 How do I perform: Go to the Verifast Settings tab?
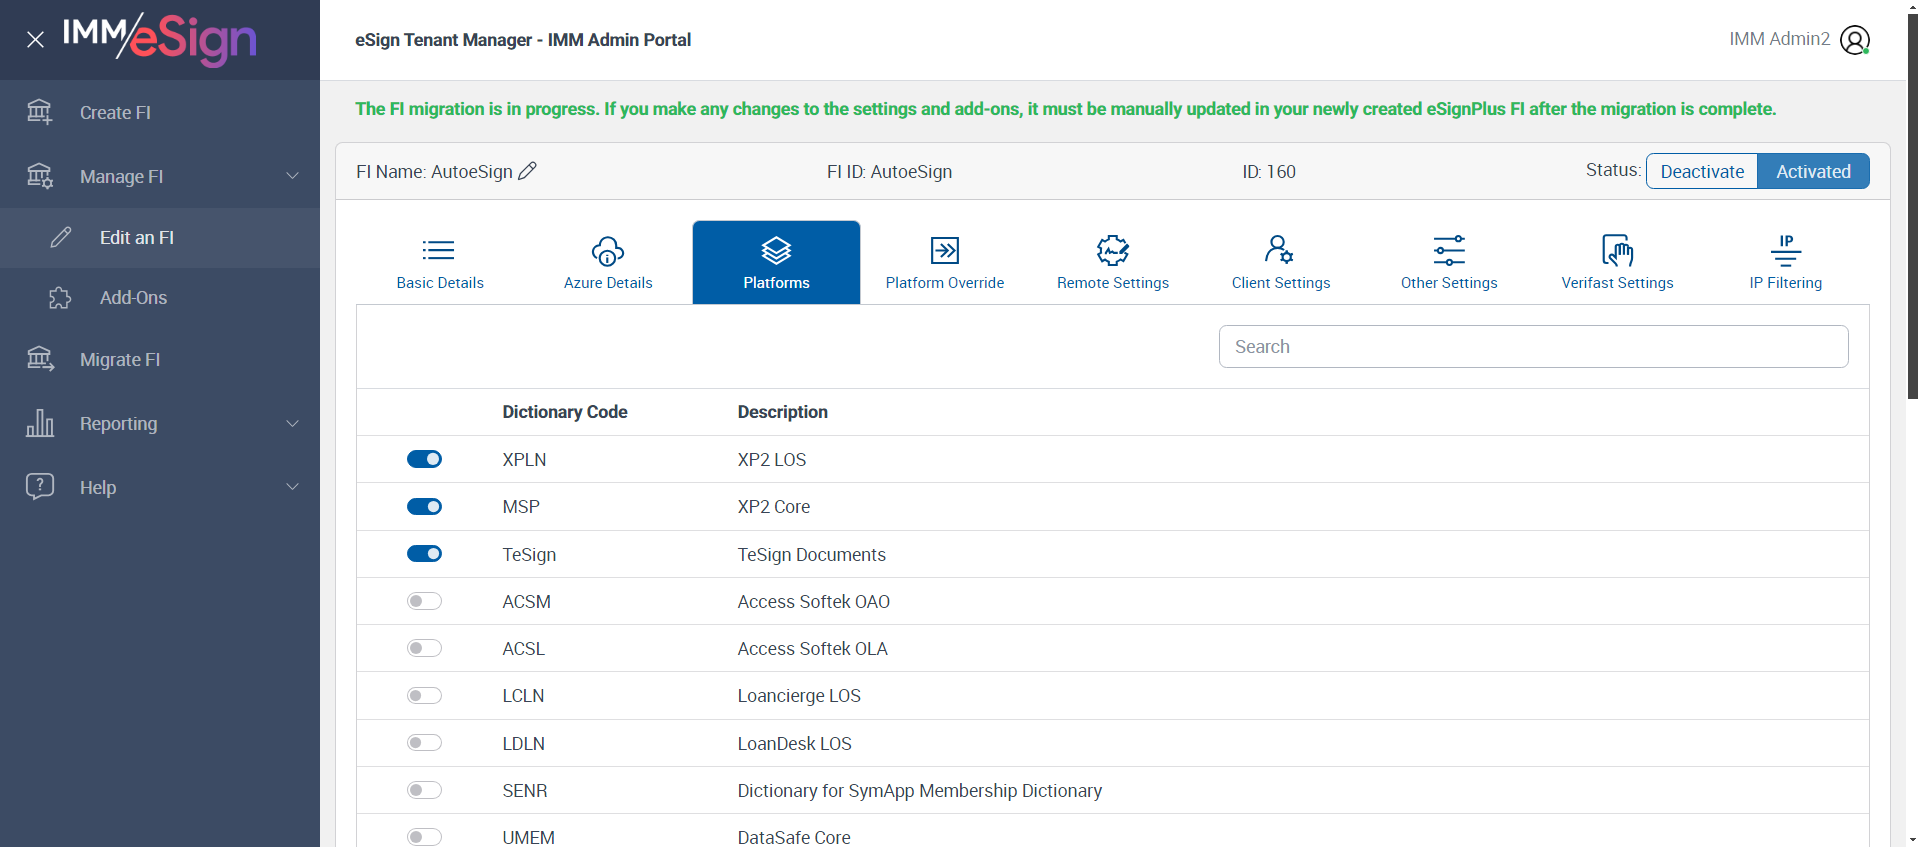[1617, 262]
